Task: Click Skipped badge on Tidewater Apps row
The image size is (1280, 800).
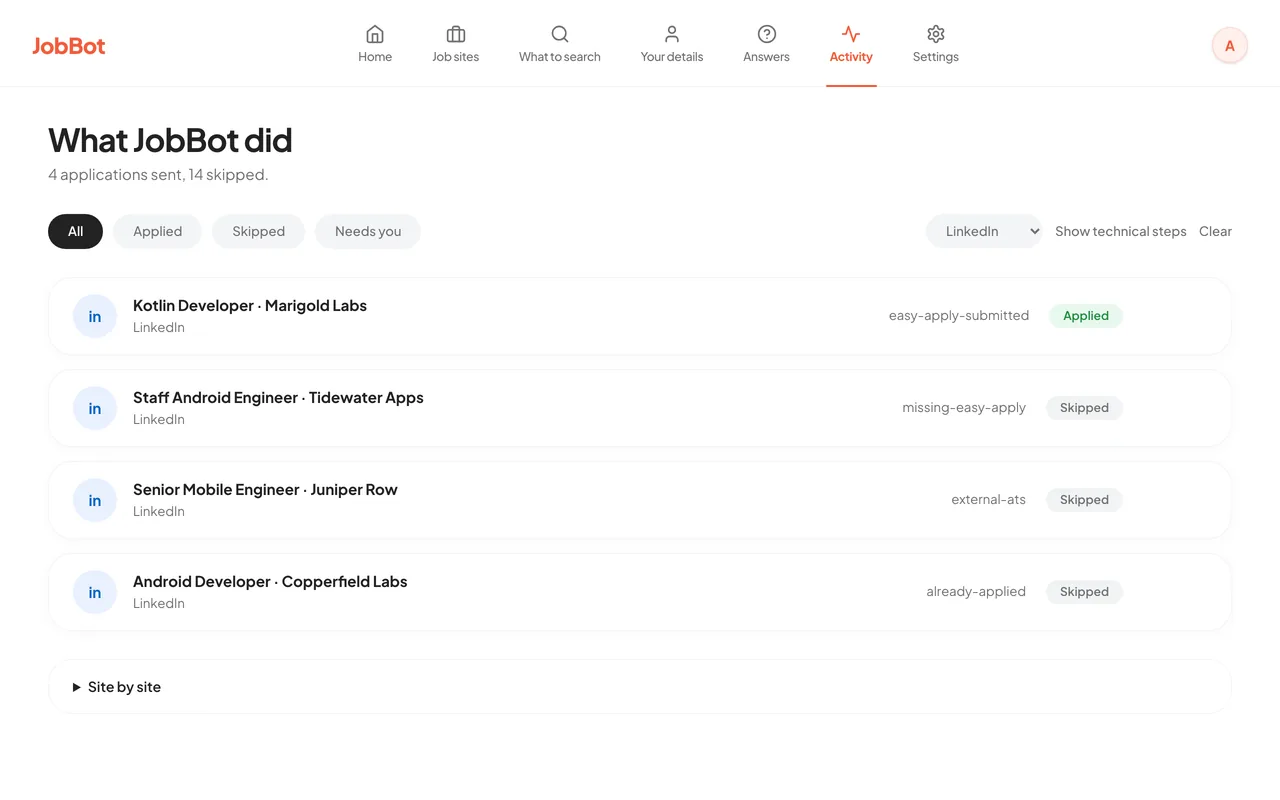Action: coord(1084,408)
